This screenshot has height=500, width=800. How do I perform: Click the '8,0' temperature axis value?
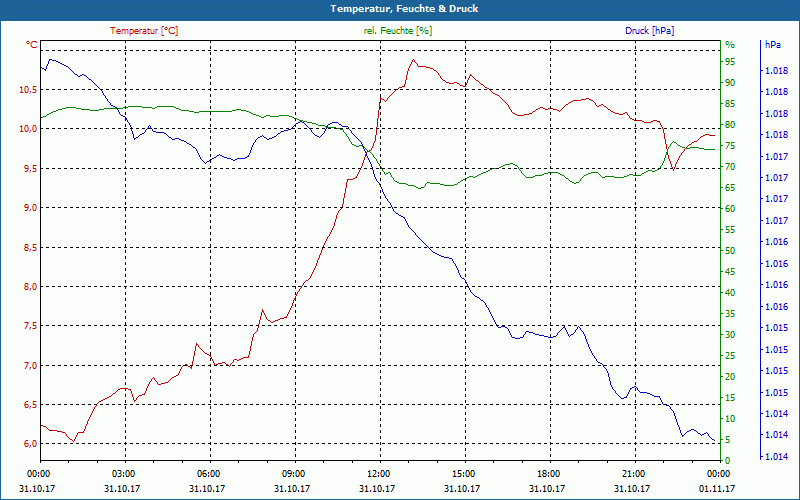click(x=31, y=287)
